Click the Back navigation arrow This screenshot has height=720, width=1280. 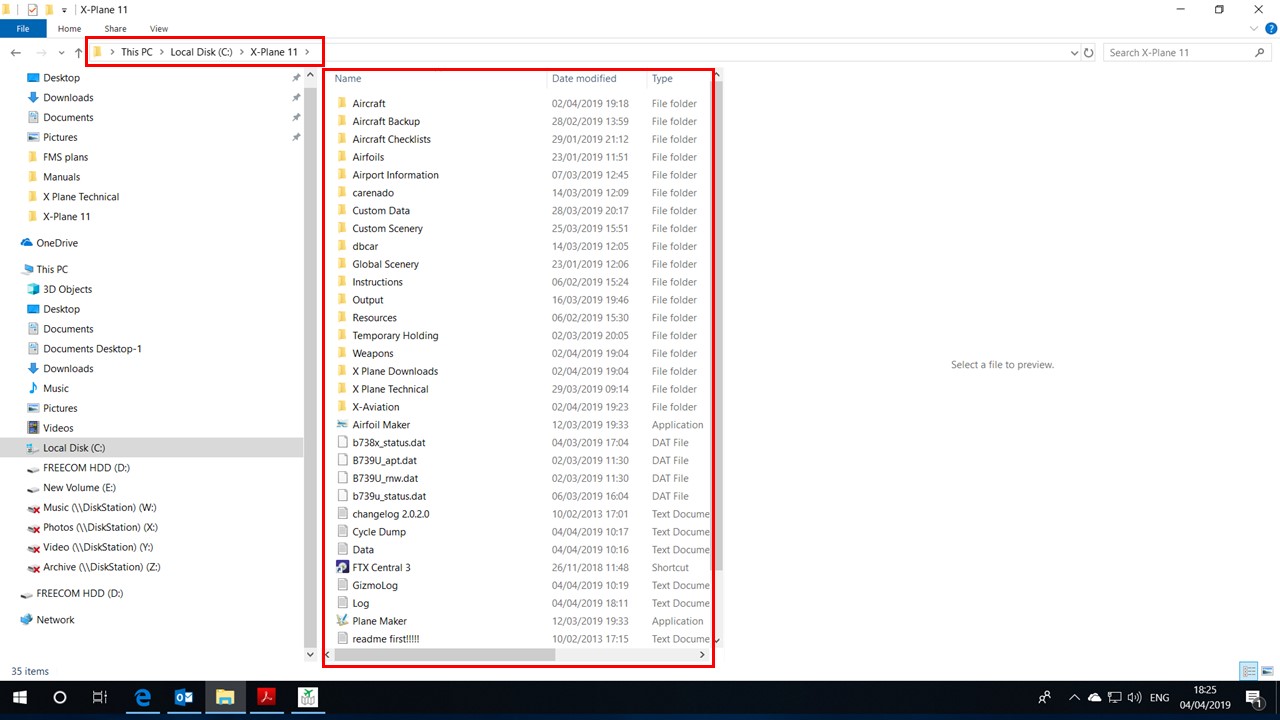16,52
